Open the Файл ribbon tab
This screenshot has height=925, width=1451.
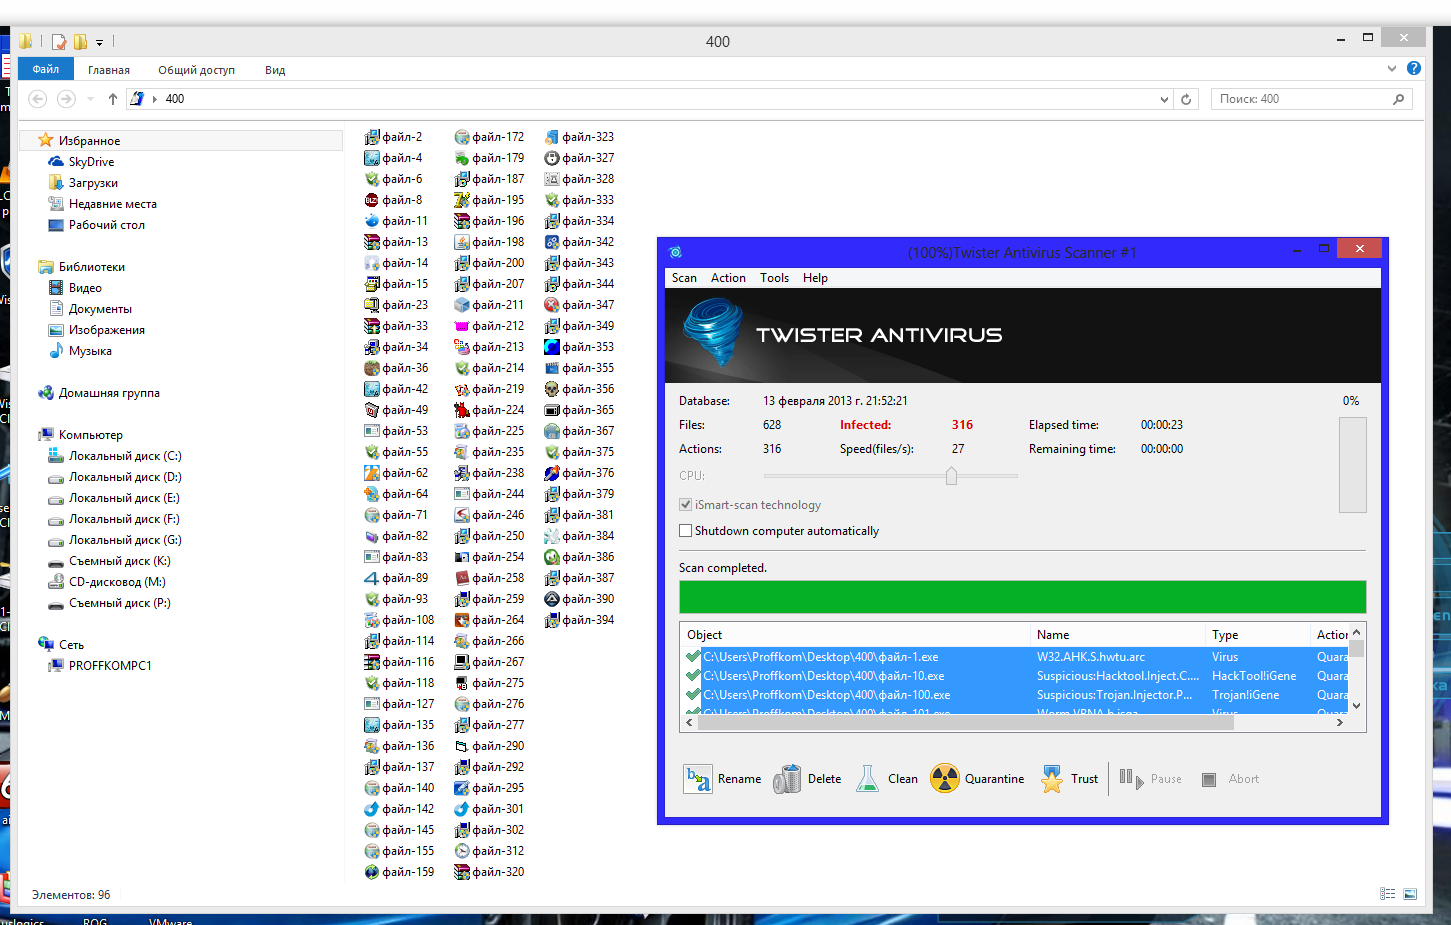45,69
